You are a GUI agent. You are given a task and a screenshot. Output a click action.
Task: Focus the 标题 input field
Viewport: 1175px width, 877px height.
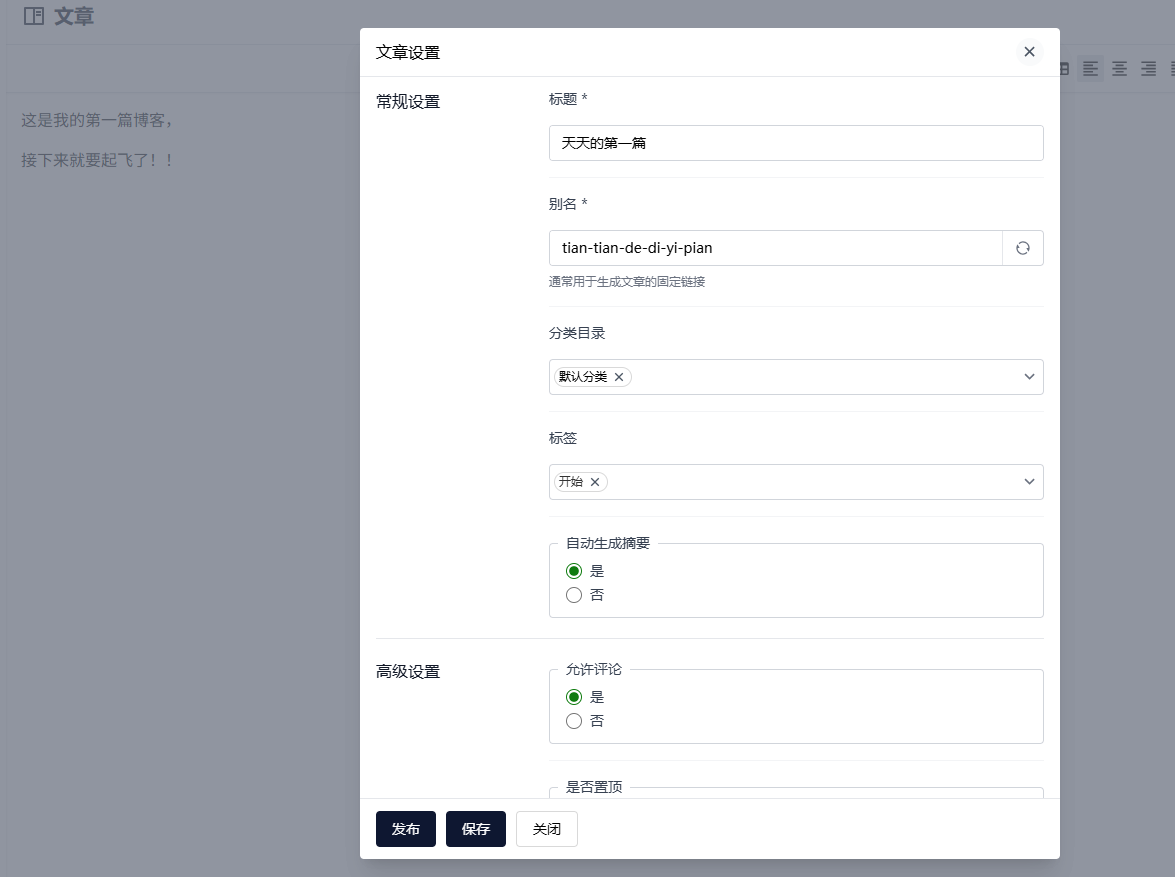796,143
